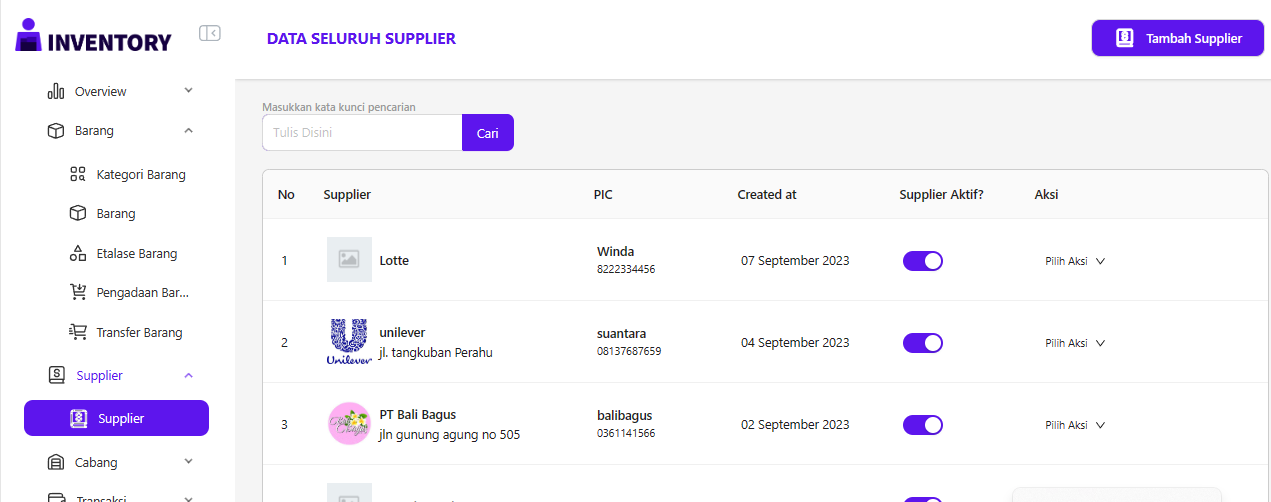Click the Pengadaan Barang cart icon
Image resolution: width=1271 pixels, height=502 pixels.
(78, 293)
